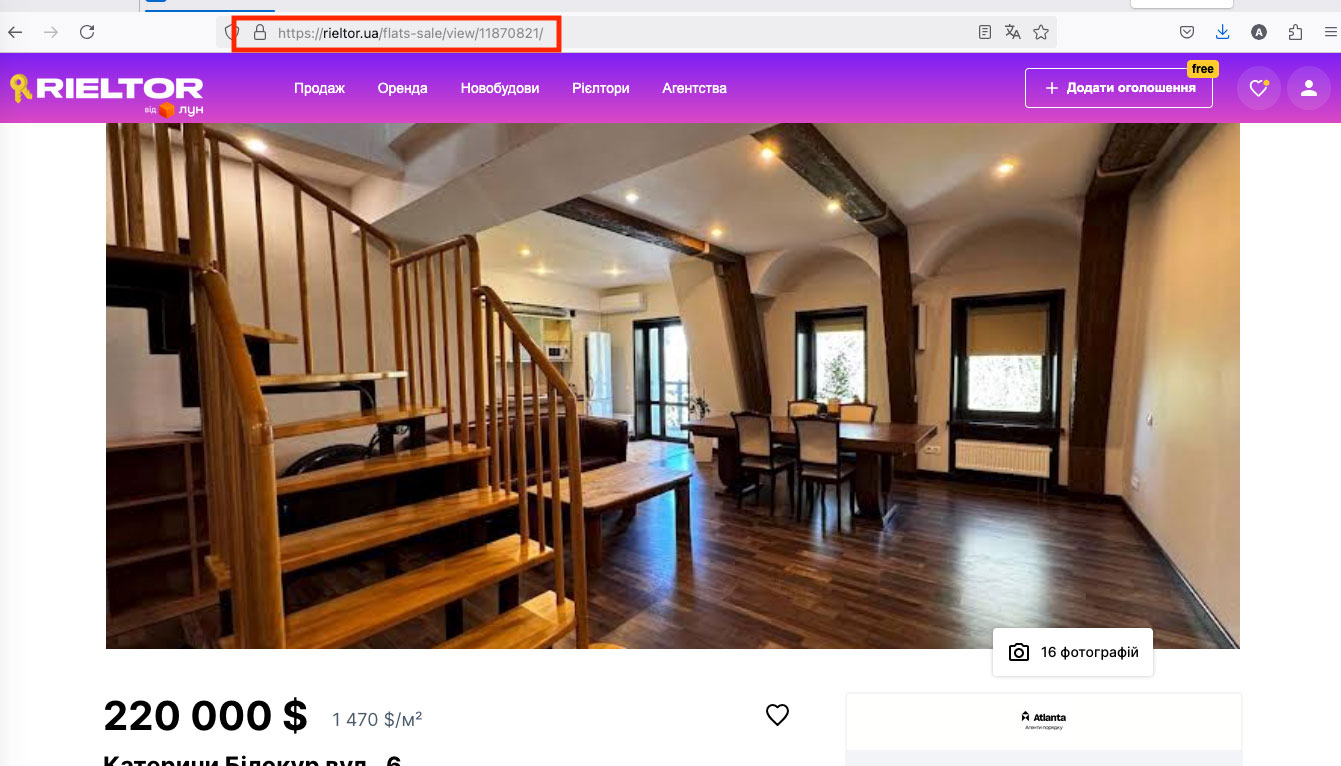This screenshot has height=766, width=1341.
Task: Go to Рієлтори section
Action: [601, 88]
